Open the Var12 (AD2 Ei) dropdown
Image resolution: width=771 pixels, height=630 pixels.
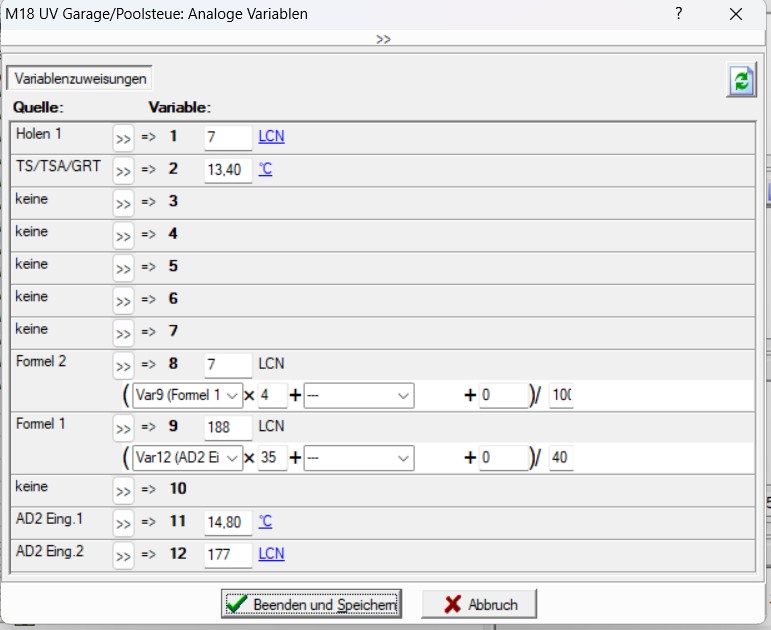[188, 458]
